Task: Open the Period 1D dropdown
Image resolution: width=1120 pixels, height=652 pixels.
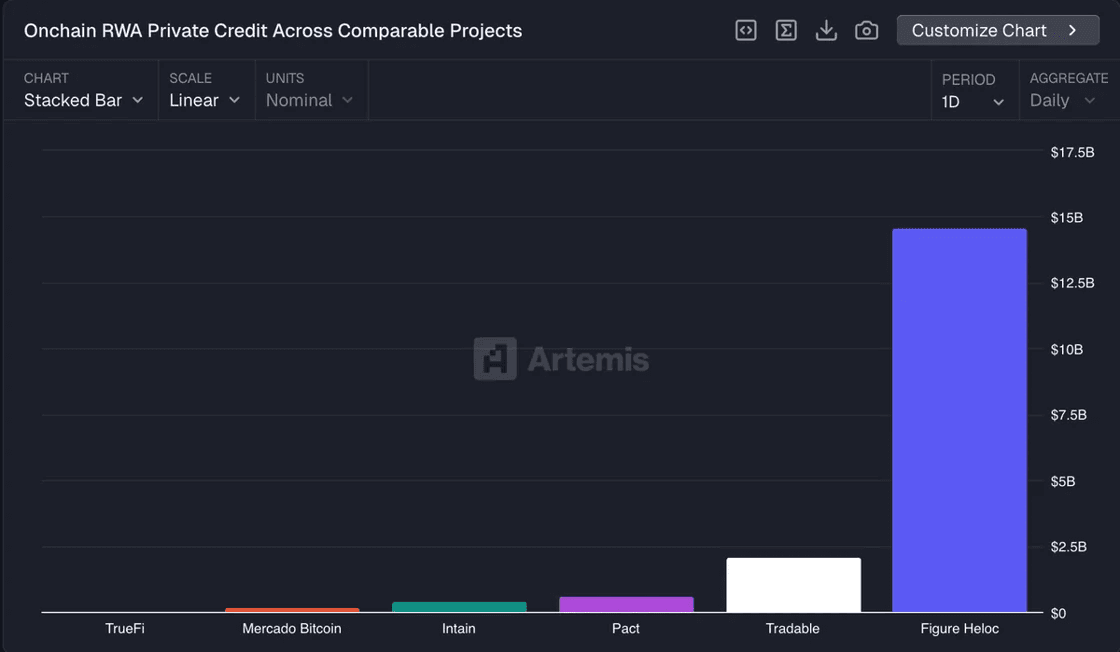Action: point(973,102)
